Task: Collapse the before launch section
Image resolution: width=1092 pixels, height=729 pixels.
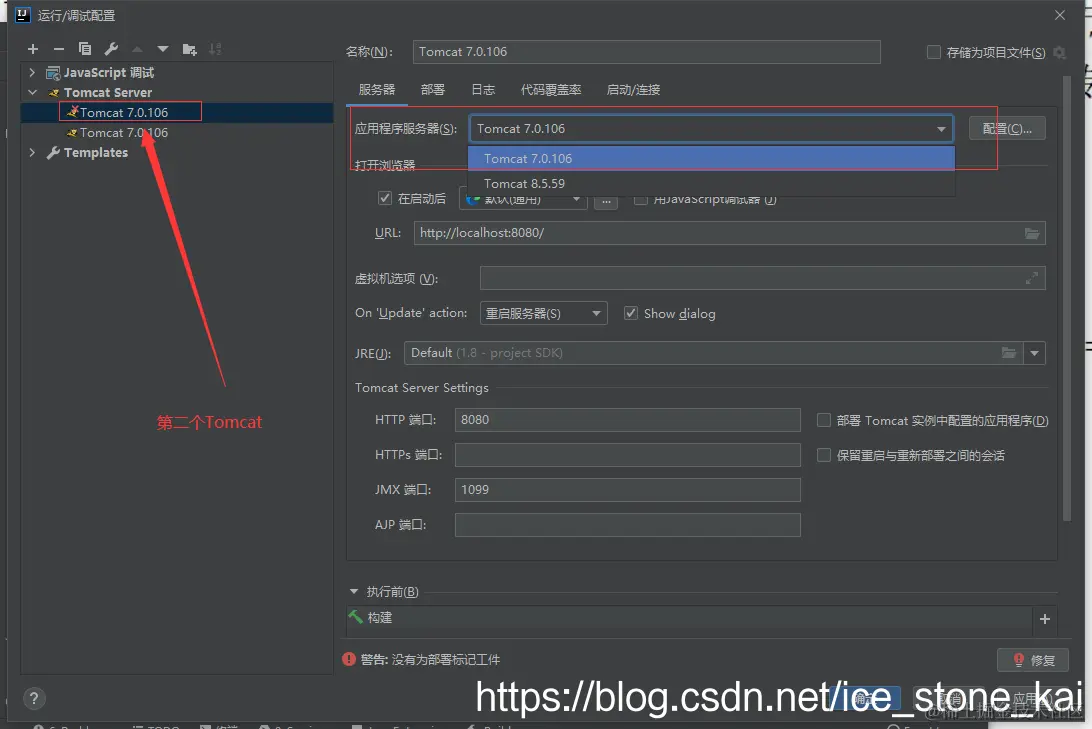Action: pos(354,592)
